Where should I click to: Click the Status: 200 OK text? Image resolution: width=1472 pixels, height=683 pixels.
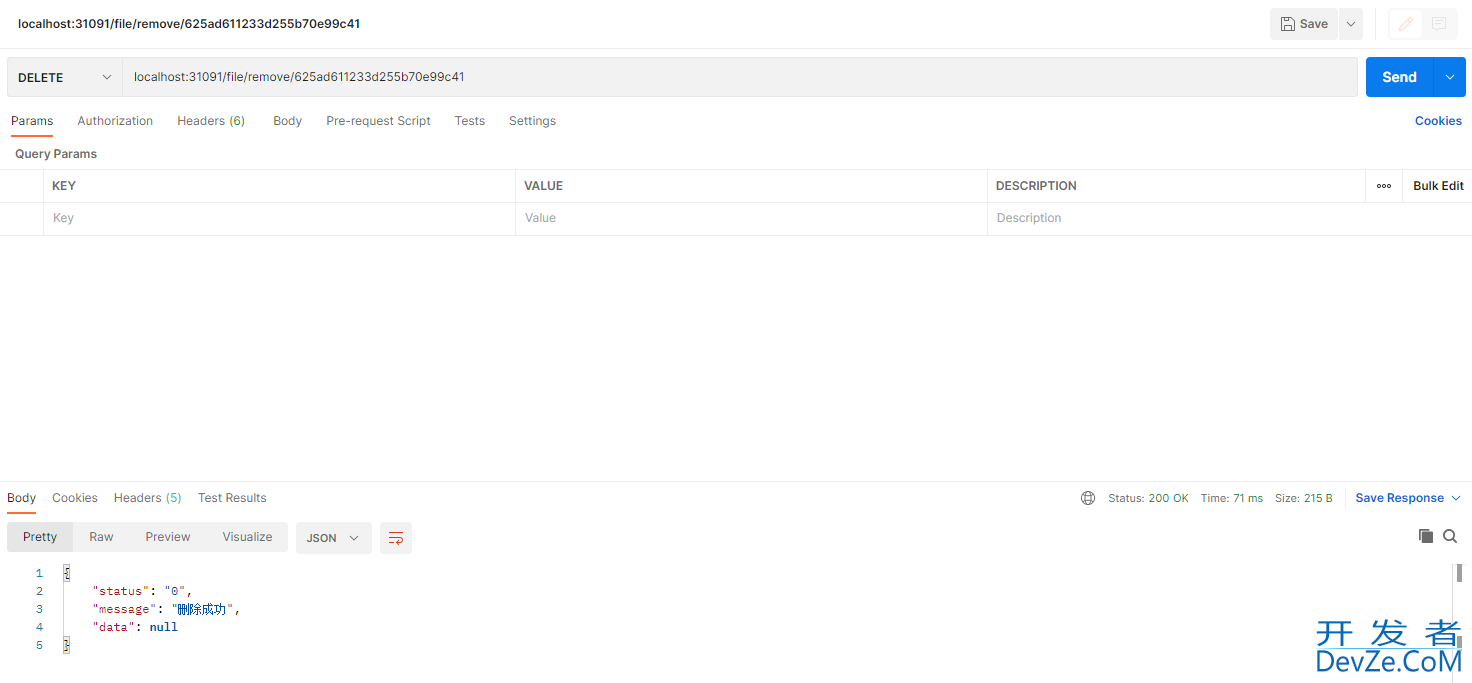pyautogui.click(x=1148, y=498)
